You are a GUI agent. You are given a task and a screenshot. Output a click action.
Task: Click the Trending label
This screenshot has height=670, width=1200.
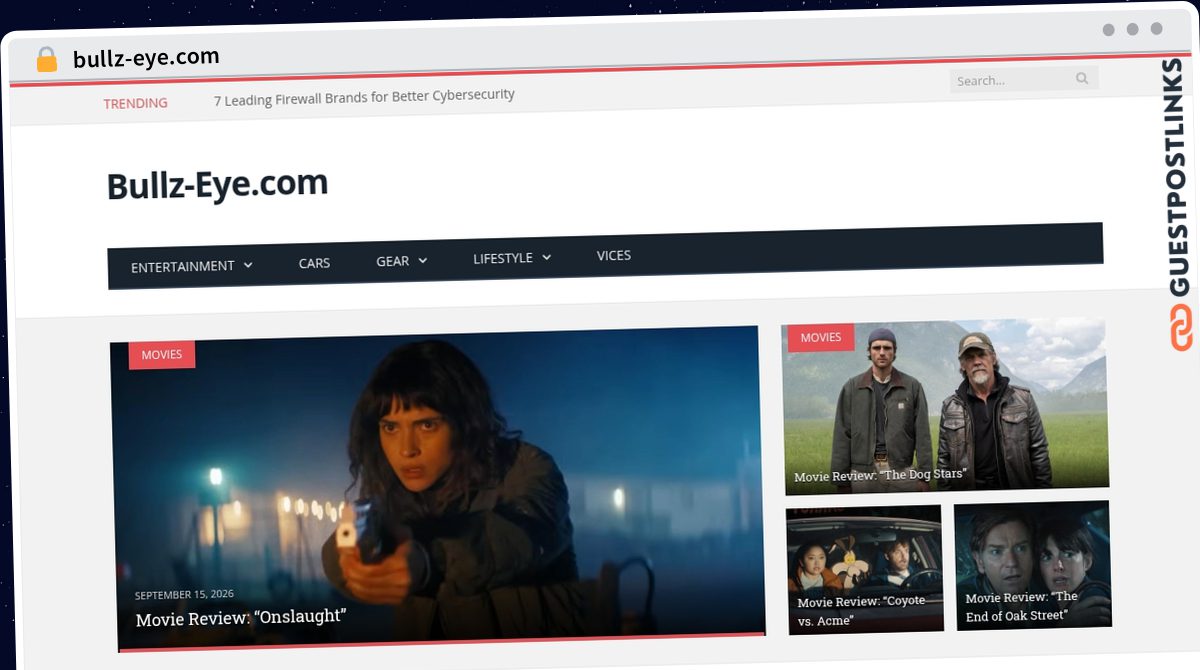click(135, 103)
